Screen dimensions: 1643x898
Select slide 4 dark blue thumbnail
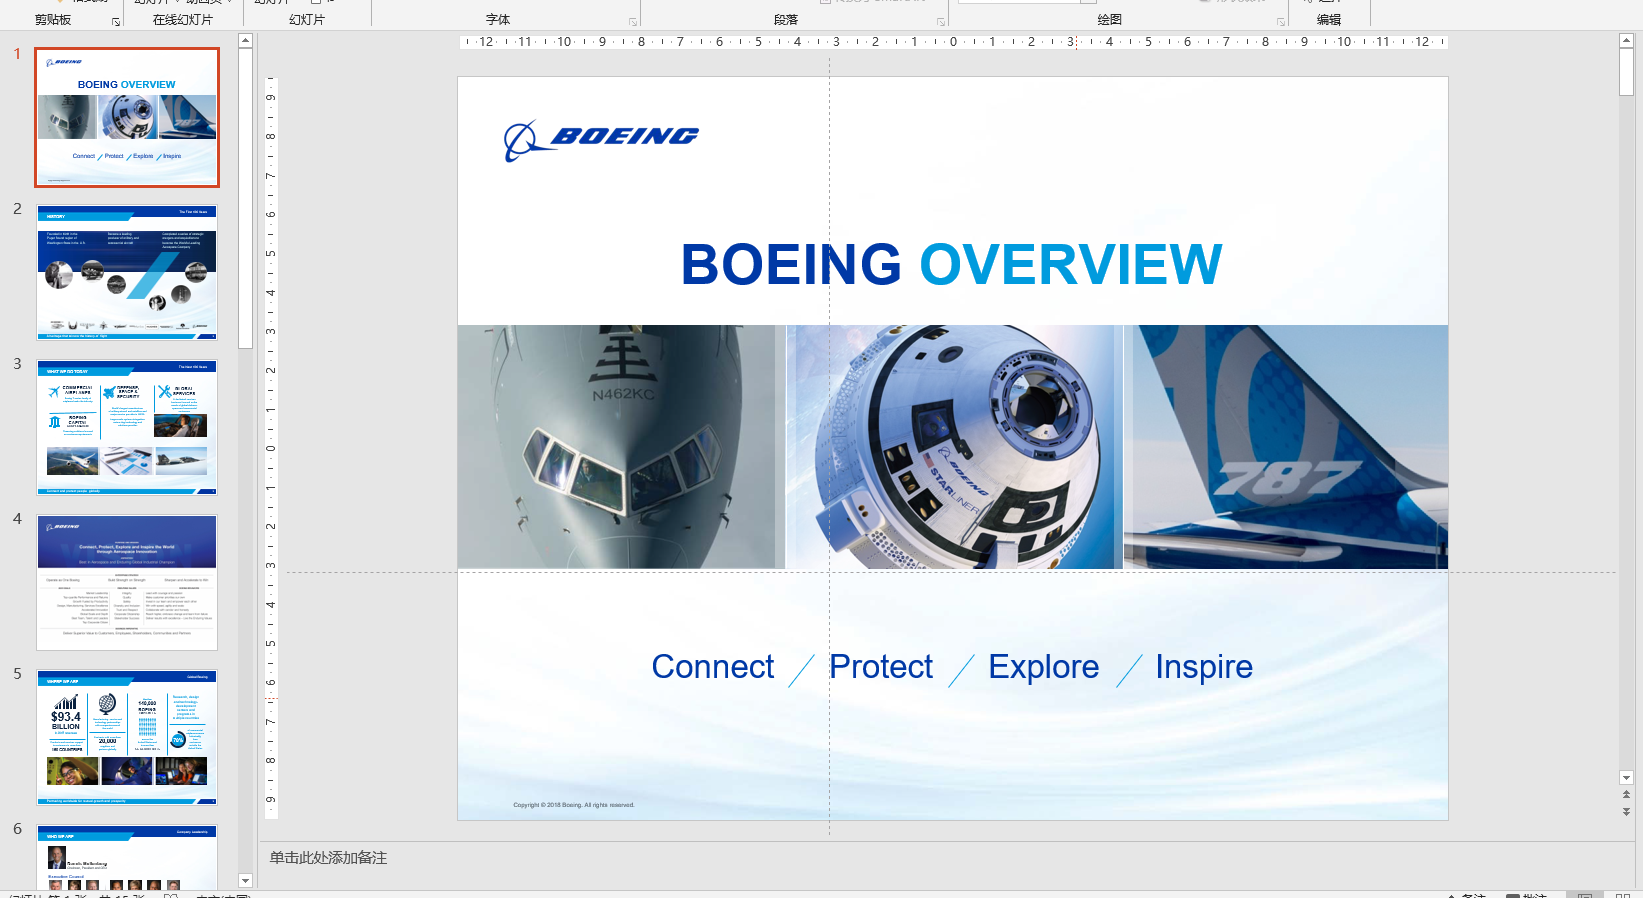(x=127, y=583)
